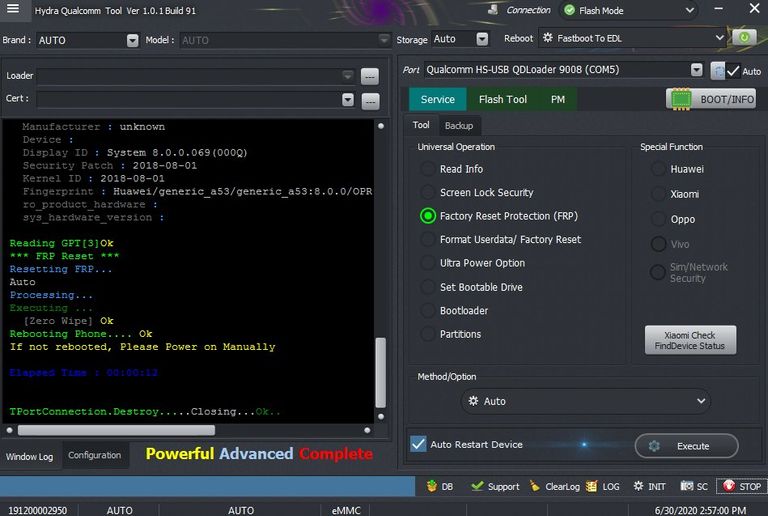Click the INIT gear icon
Viewport: 768px width, 516px height.
tap(638, 486)
